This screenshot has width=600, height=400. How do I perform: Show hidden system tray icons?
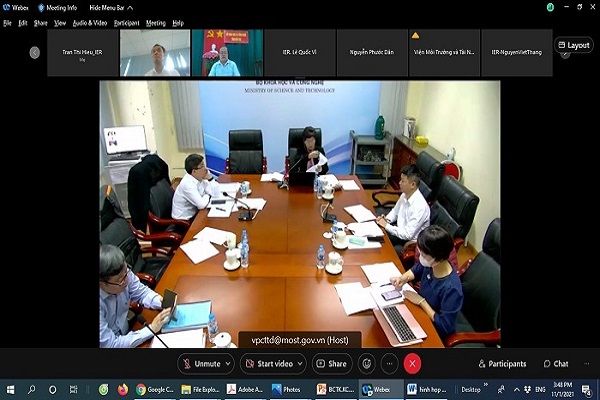[517, 390]
